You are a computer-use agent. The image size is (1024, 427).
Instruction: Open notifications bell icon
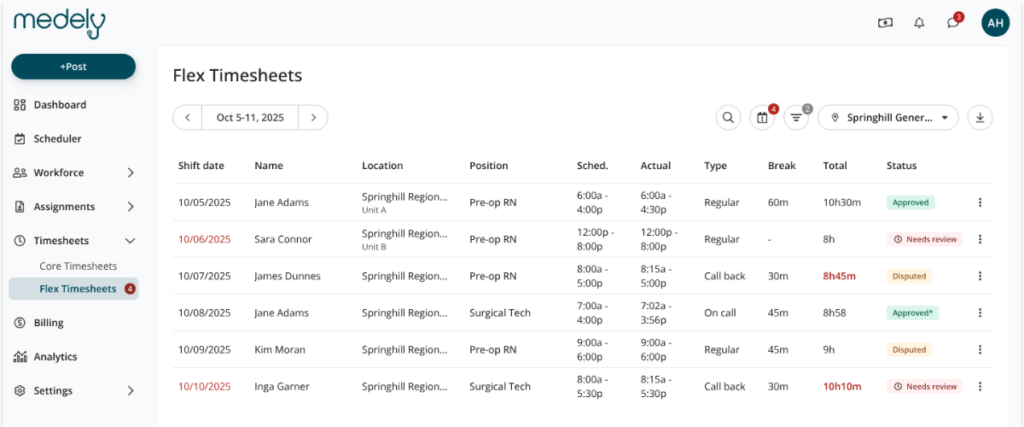[x=920, y=23]
